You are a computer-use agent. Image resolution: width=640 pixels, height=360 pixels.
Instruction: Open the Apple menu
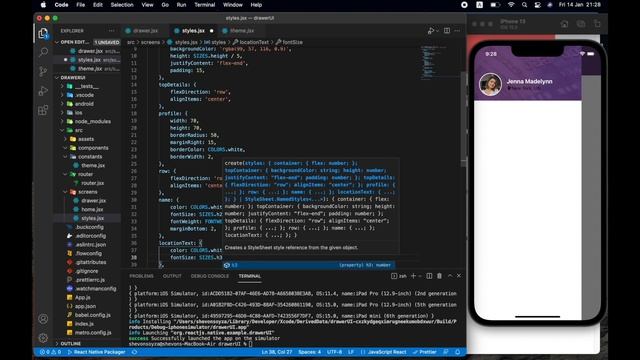point(43,5)
